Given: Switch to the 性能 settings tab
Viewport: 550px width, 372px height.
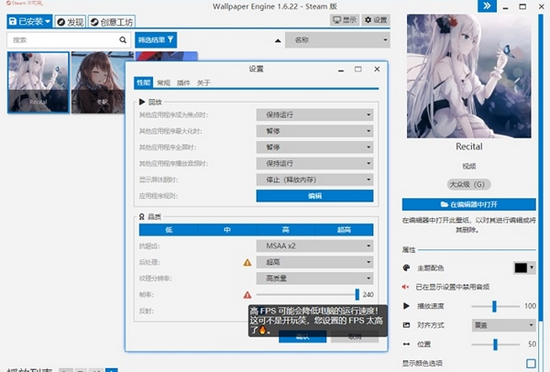Looking at the screenshot, I should (x=143, y=83).
